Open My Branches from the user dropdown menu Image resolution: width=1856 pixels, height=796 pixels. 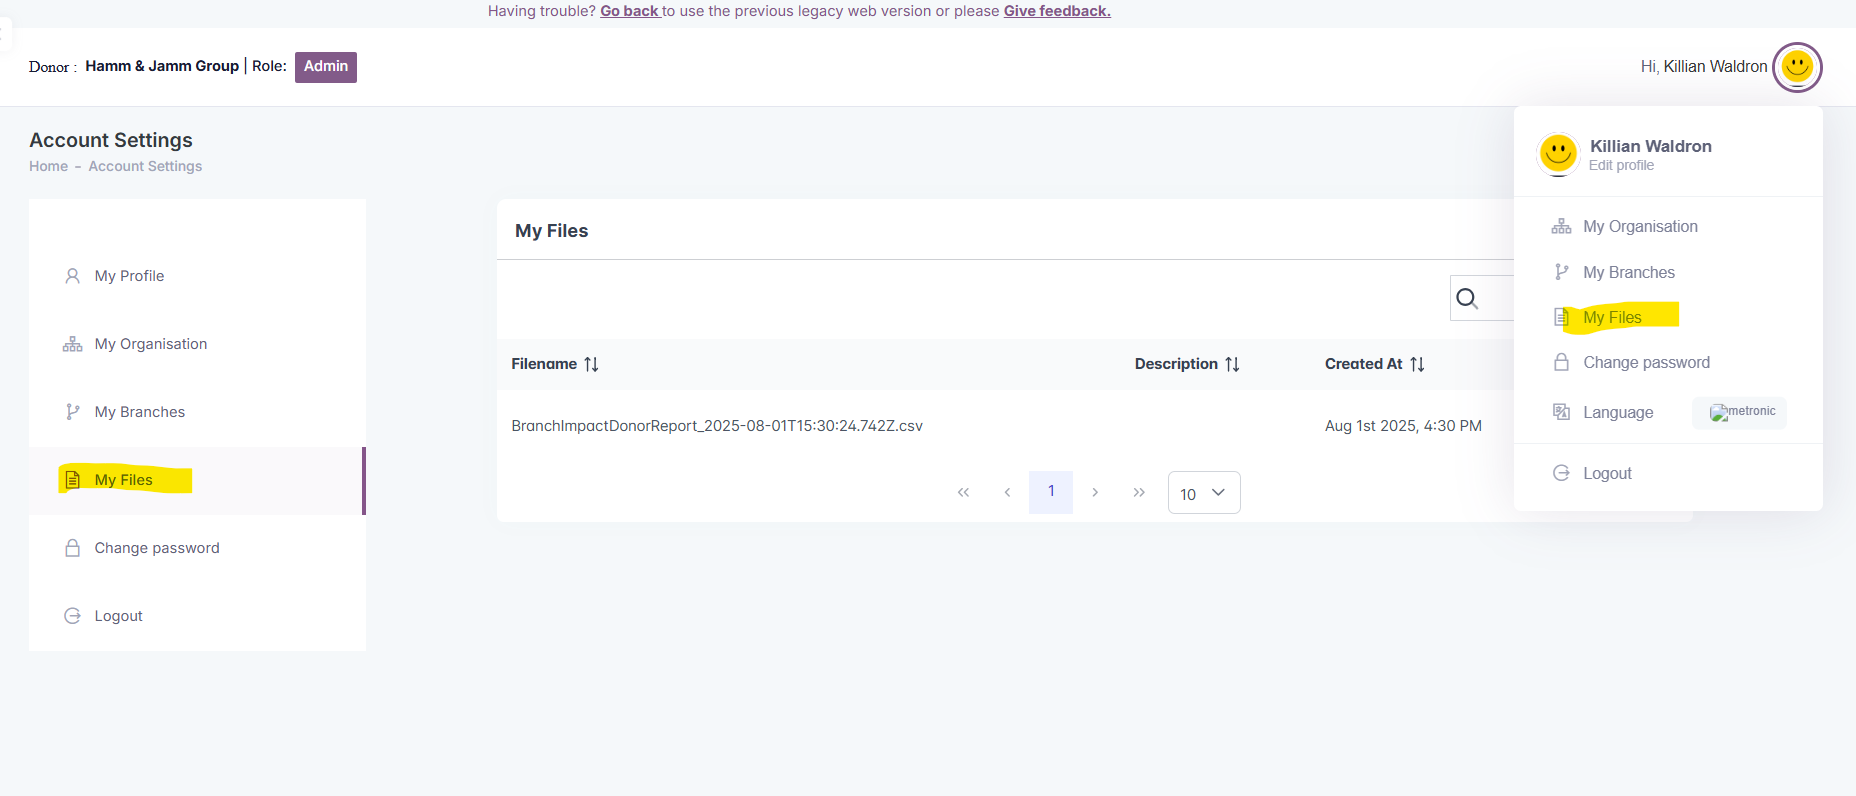pyautogui.click(x=1628, y=272)
